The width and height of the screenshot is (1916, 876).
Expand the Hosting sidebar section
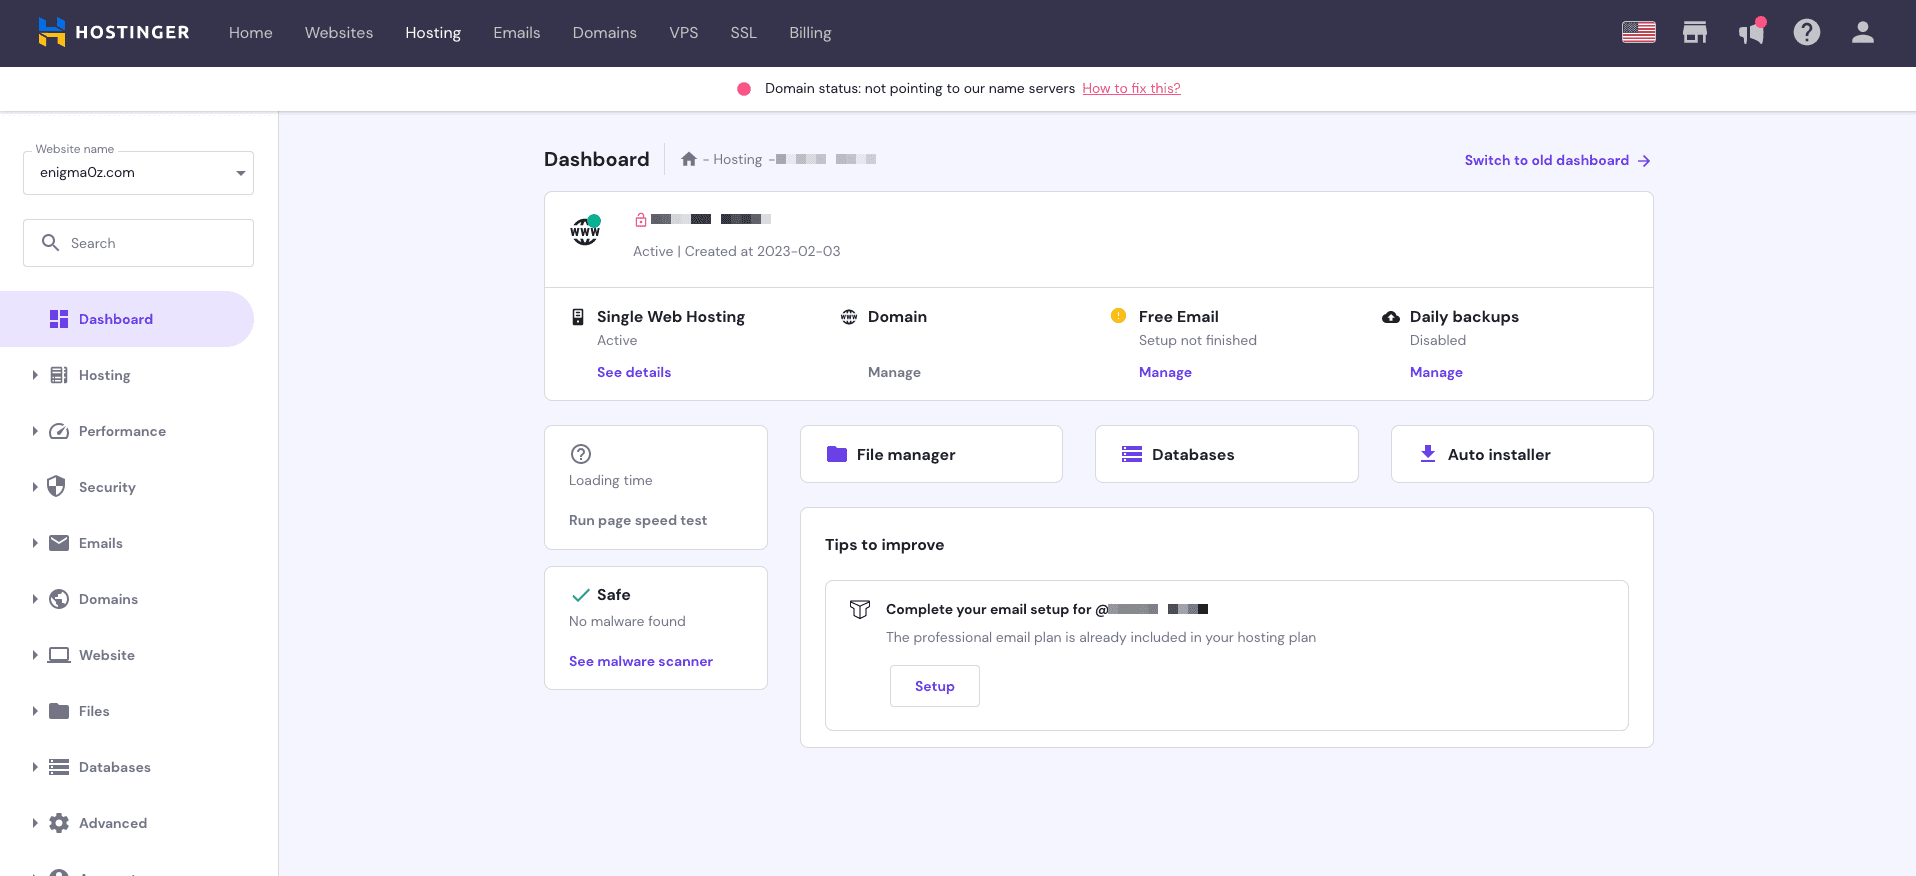click(x=35, y=375)
